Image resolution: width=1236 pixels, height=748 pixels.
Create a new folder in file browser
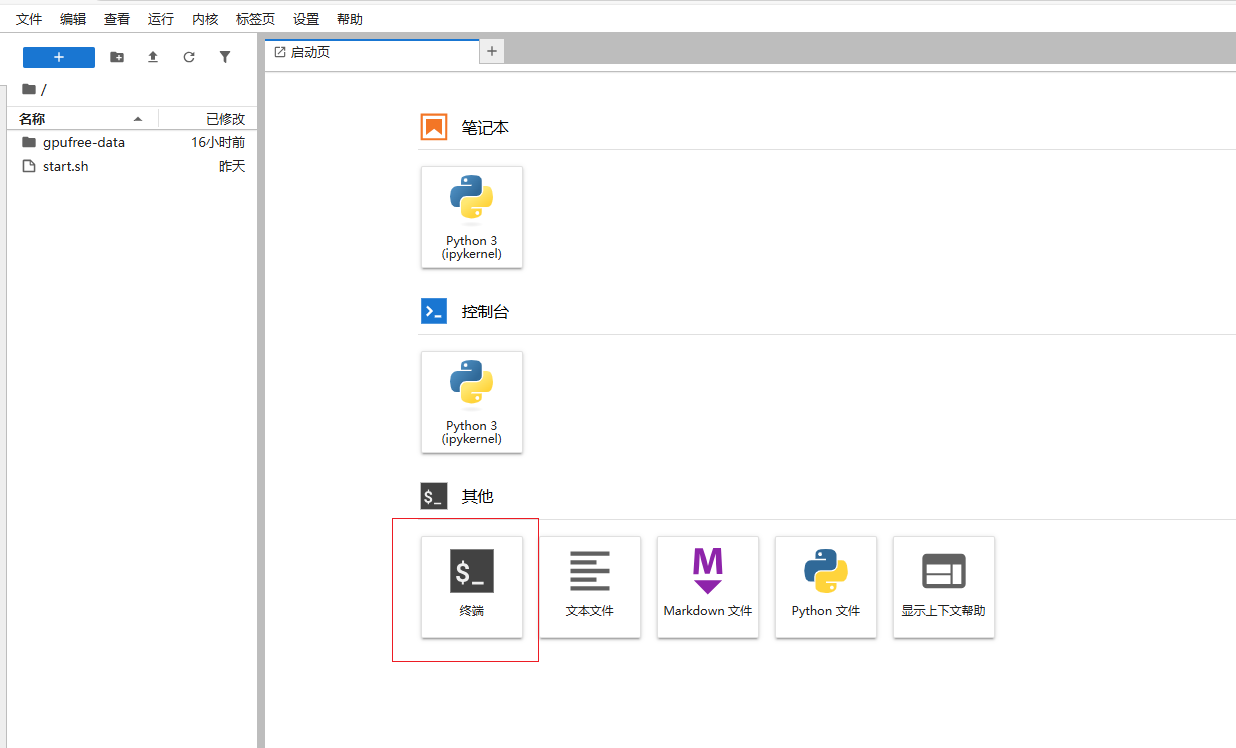tap(117, 57)
